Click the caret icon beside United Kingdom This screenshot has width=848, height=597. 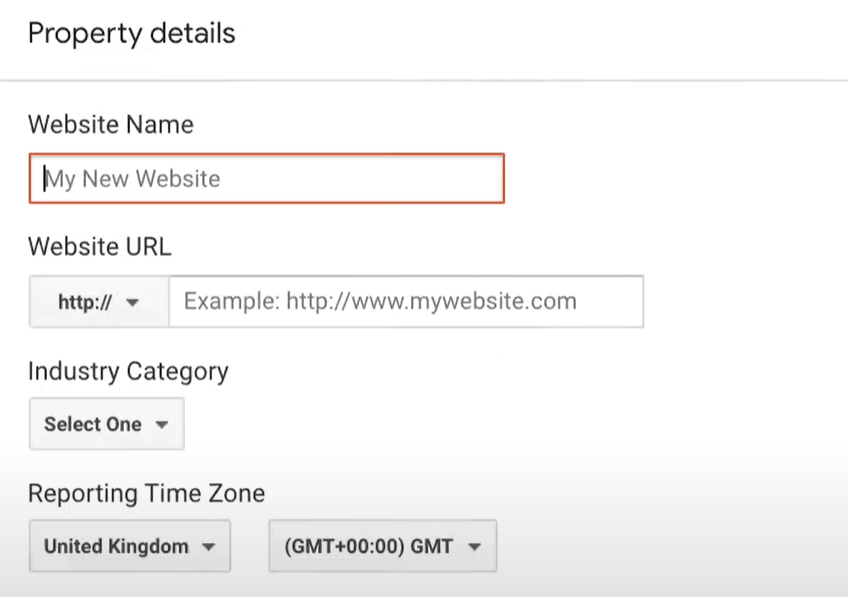[x=208, y=547]
